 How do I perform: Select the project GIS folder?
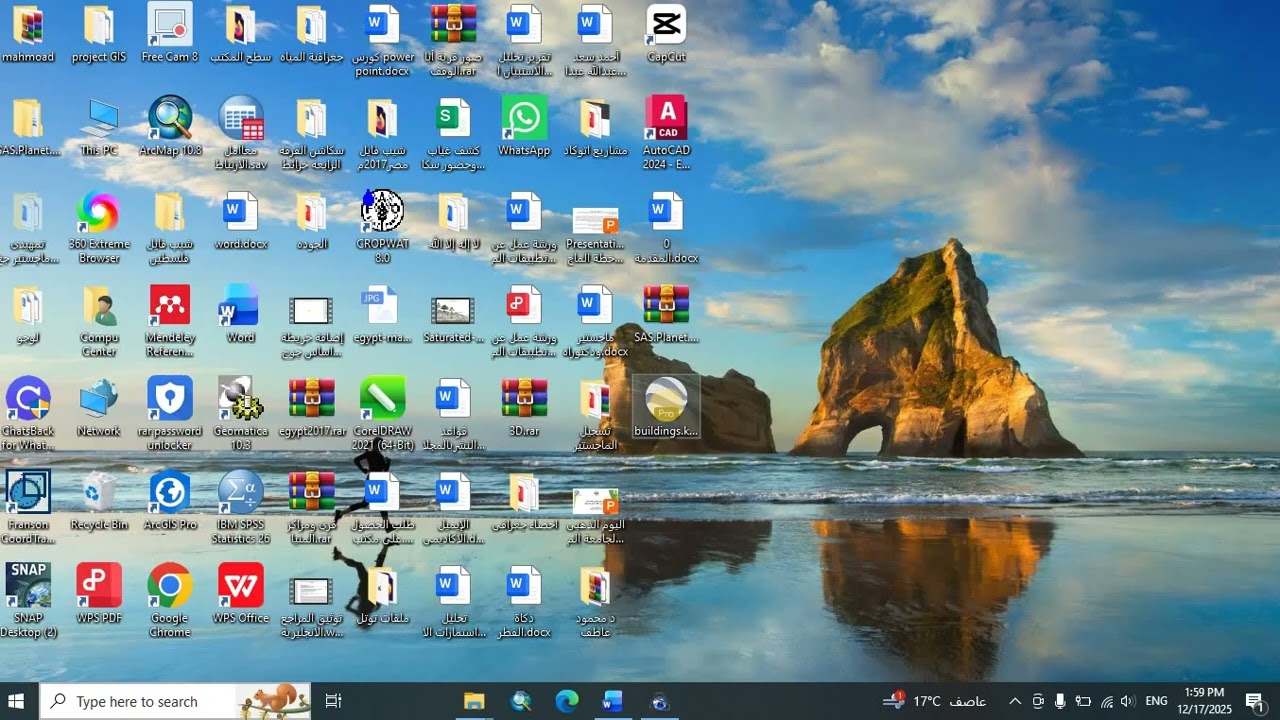(x=99, y=33)
